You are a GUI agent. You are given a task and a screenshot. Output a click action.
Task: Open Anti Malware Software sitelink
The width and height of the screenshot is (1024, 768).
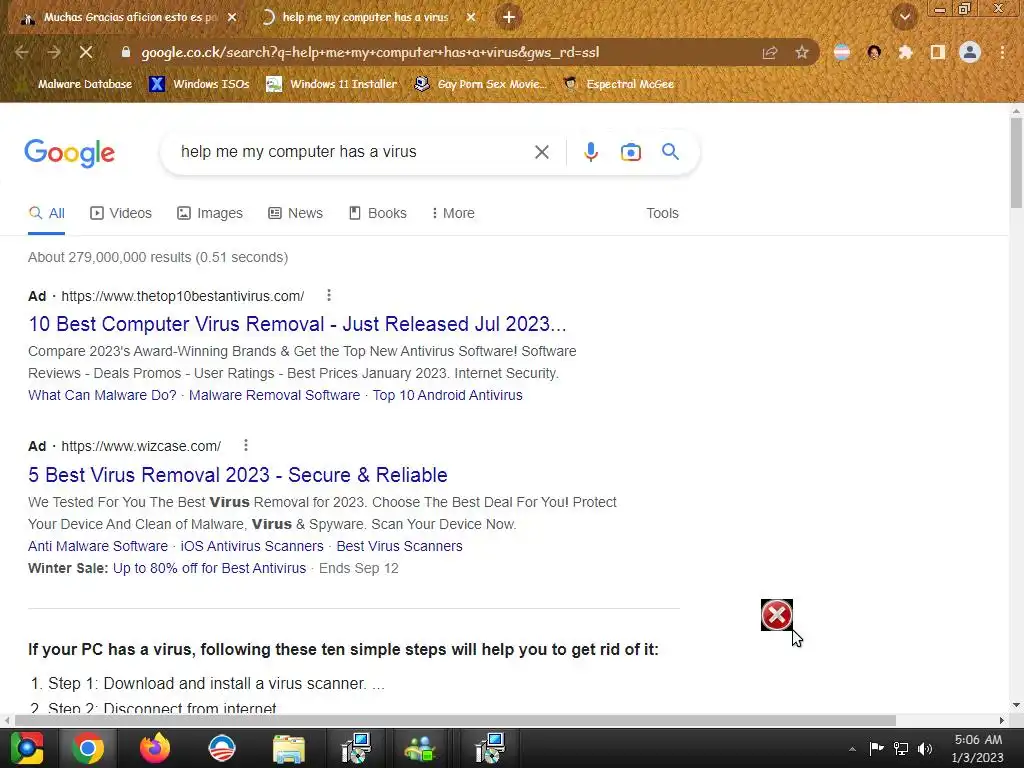98,547
